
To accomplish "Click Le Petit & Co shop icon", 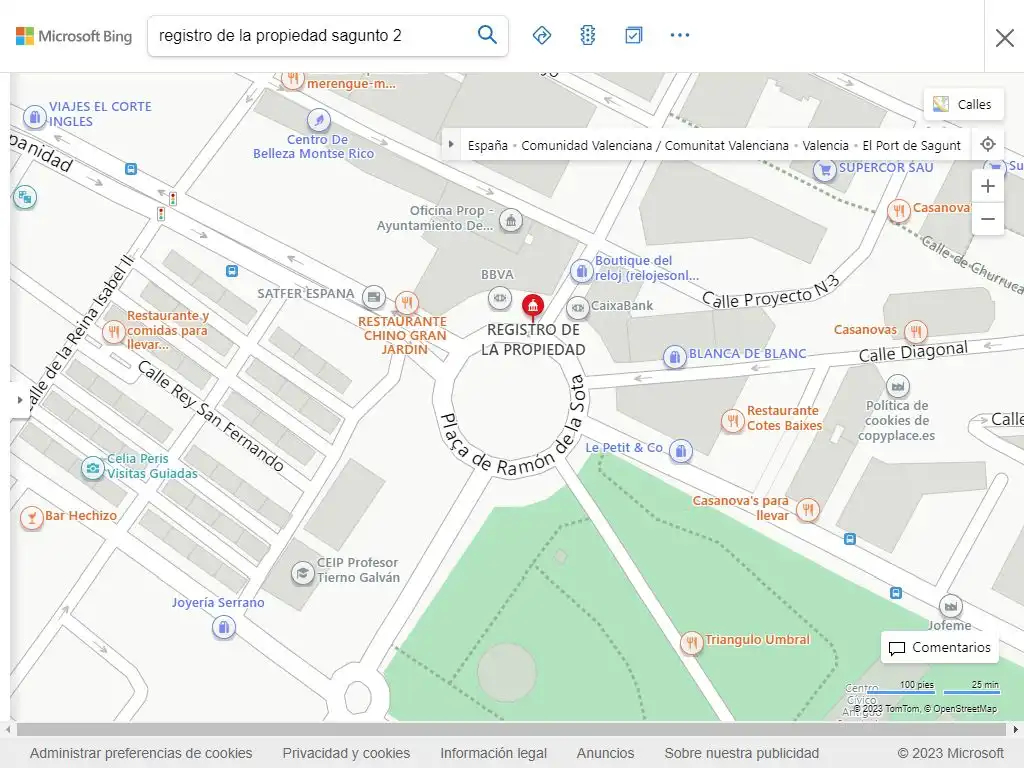I will [680, 451].
